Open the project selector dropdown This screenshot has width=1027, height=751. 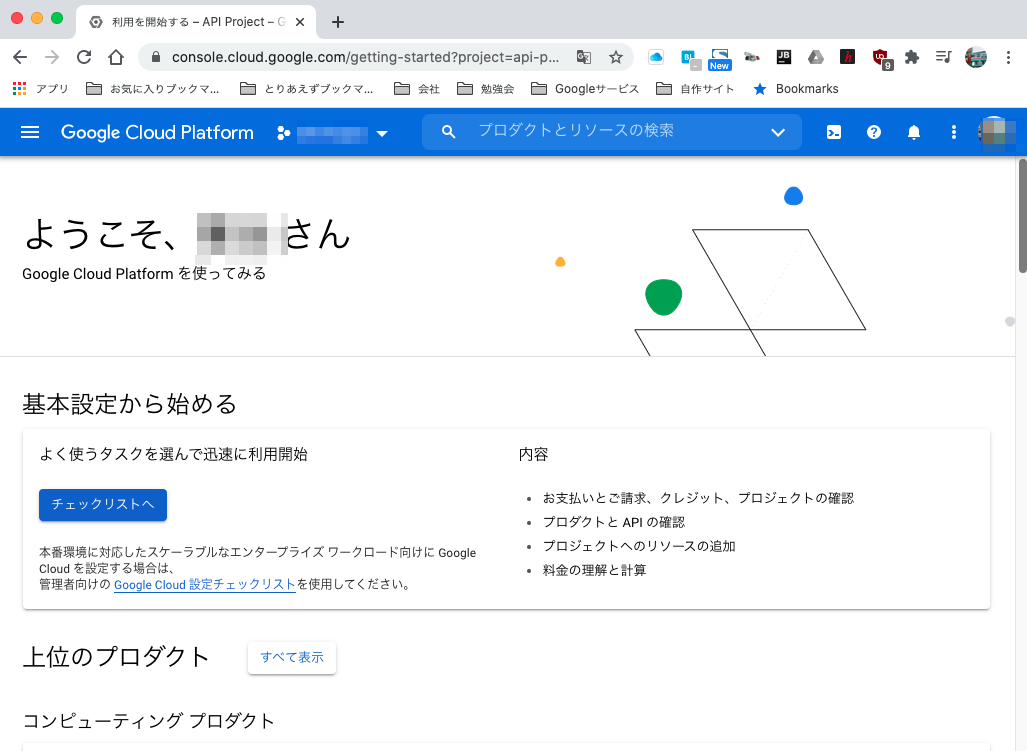[x=382, y=132]
